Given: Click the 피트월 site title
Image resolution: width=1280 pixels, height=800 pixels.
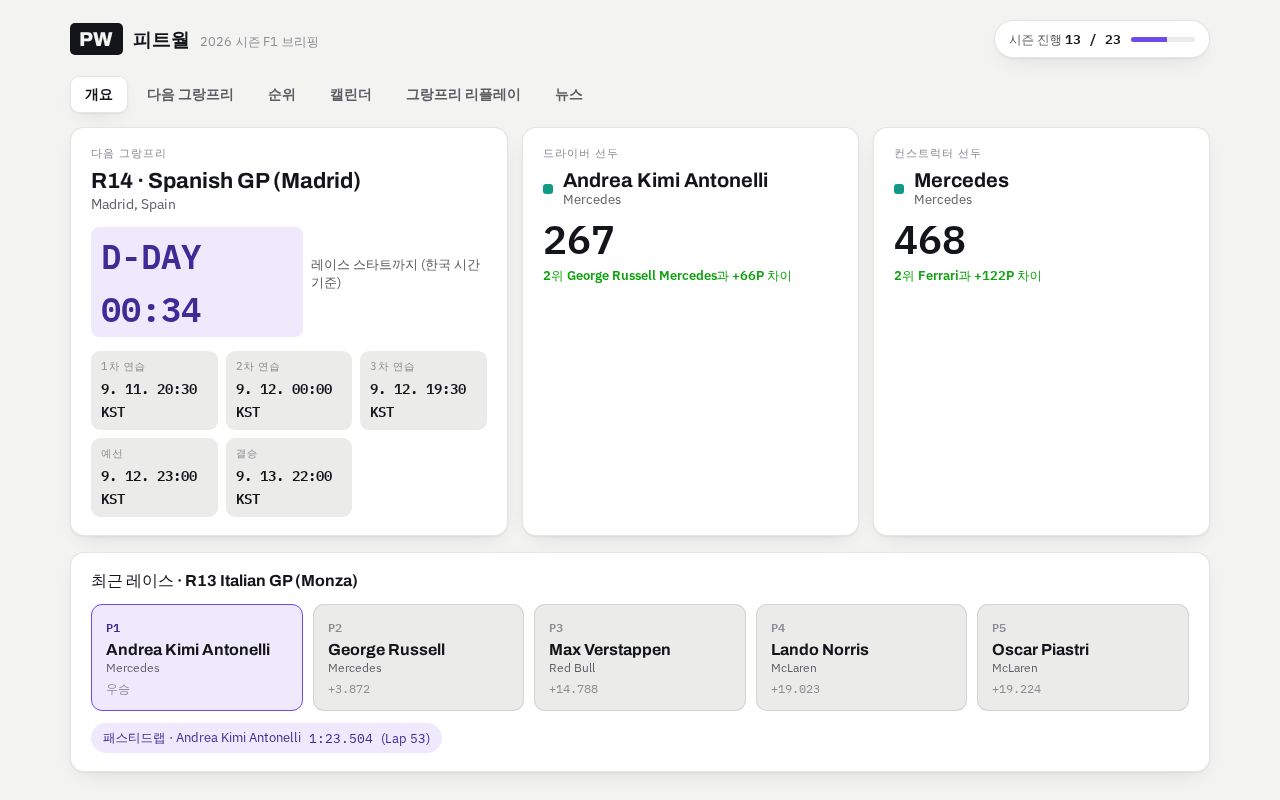Looking at the screenshot, I should click(161, 40).
